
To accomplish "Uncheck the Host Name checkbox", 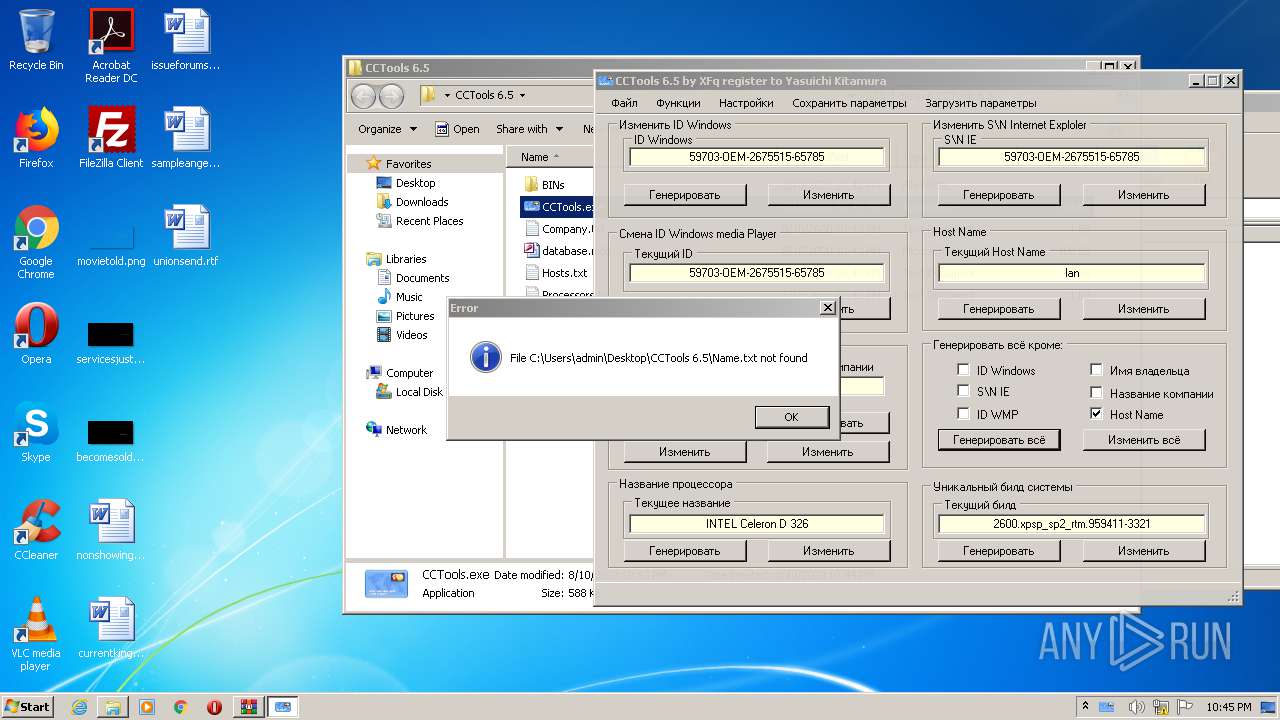I will (1097, 413).
